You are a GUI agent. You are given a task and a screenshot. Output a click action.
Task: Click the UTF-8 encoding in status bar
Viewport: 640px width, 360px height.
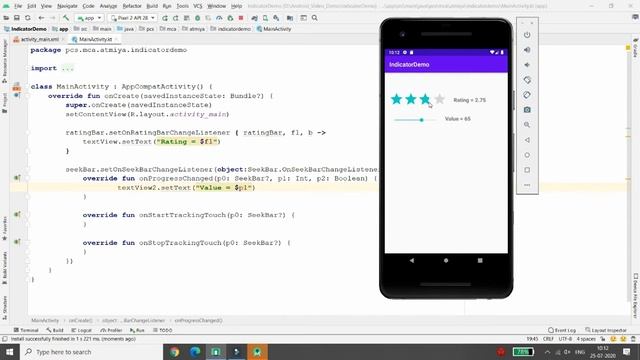565,339
